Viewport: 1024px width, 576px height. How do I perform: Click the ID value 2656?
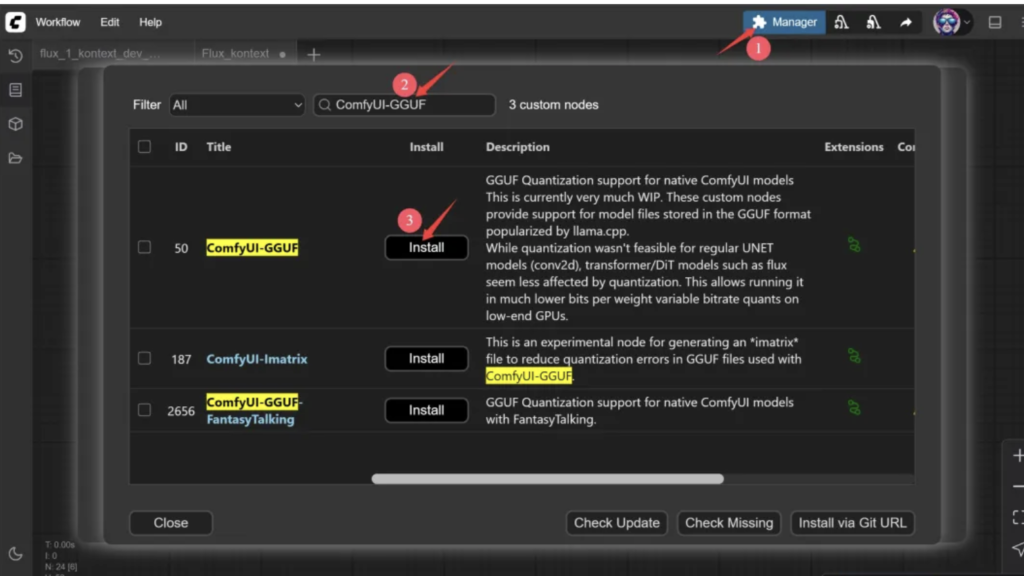(x=181, y=411)
